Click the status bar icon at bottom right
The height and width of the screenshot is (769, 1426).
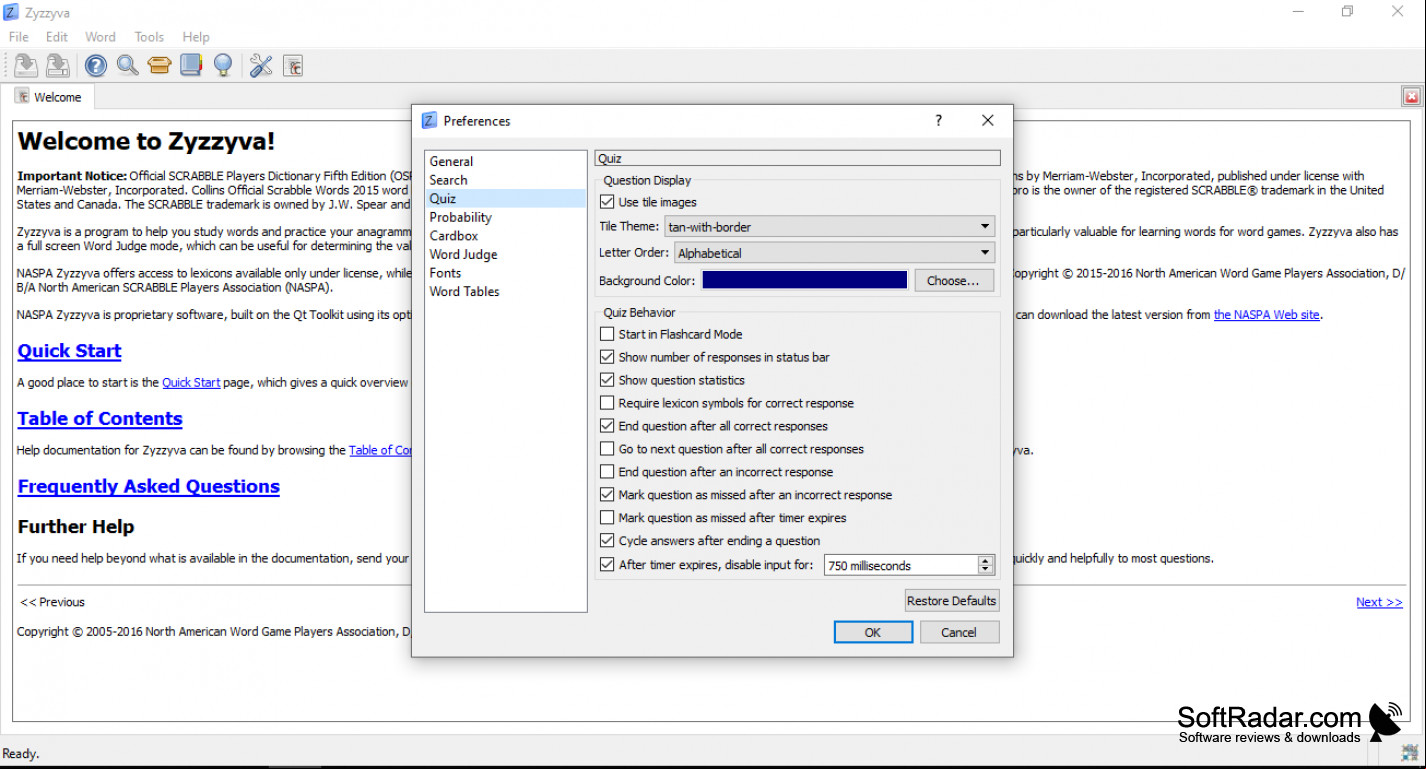[x=1409, y=751]
